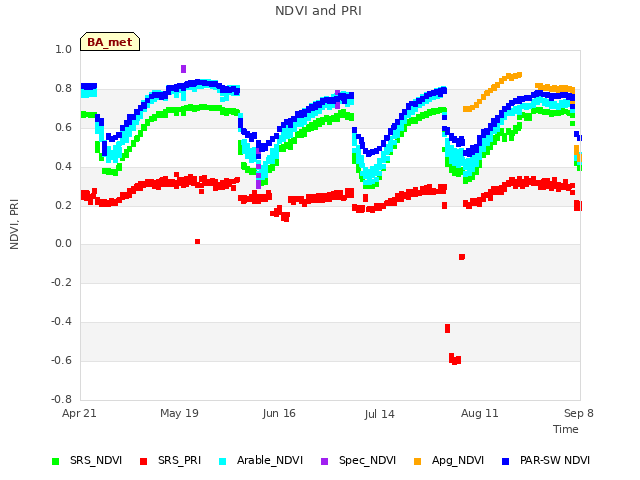Click the red SRS_PRI legend swatch
Image resolution: width=640 pixels, height=480 pixels.
tap(143, 461)
